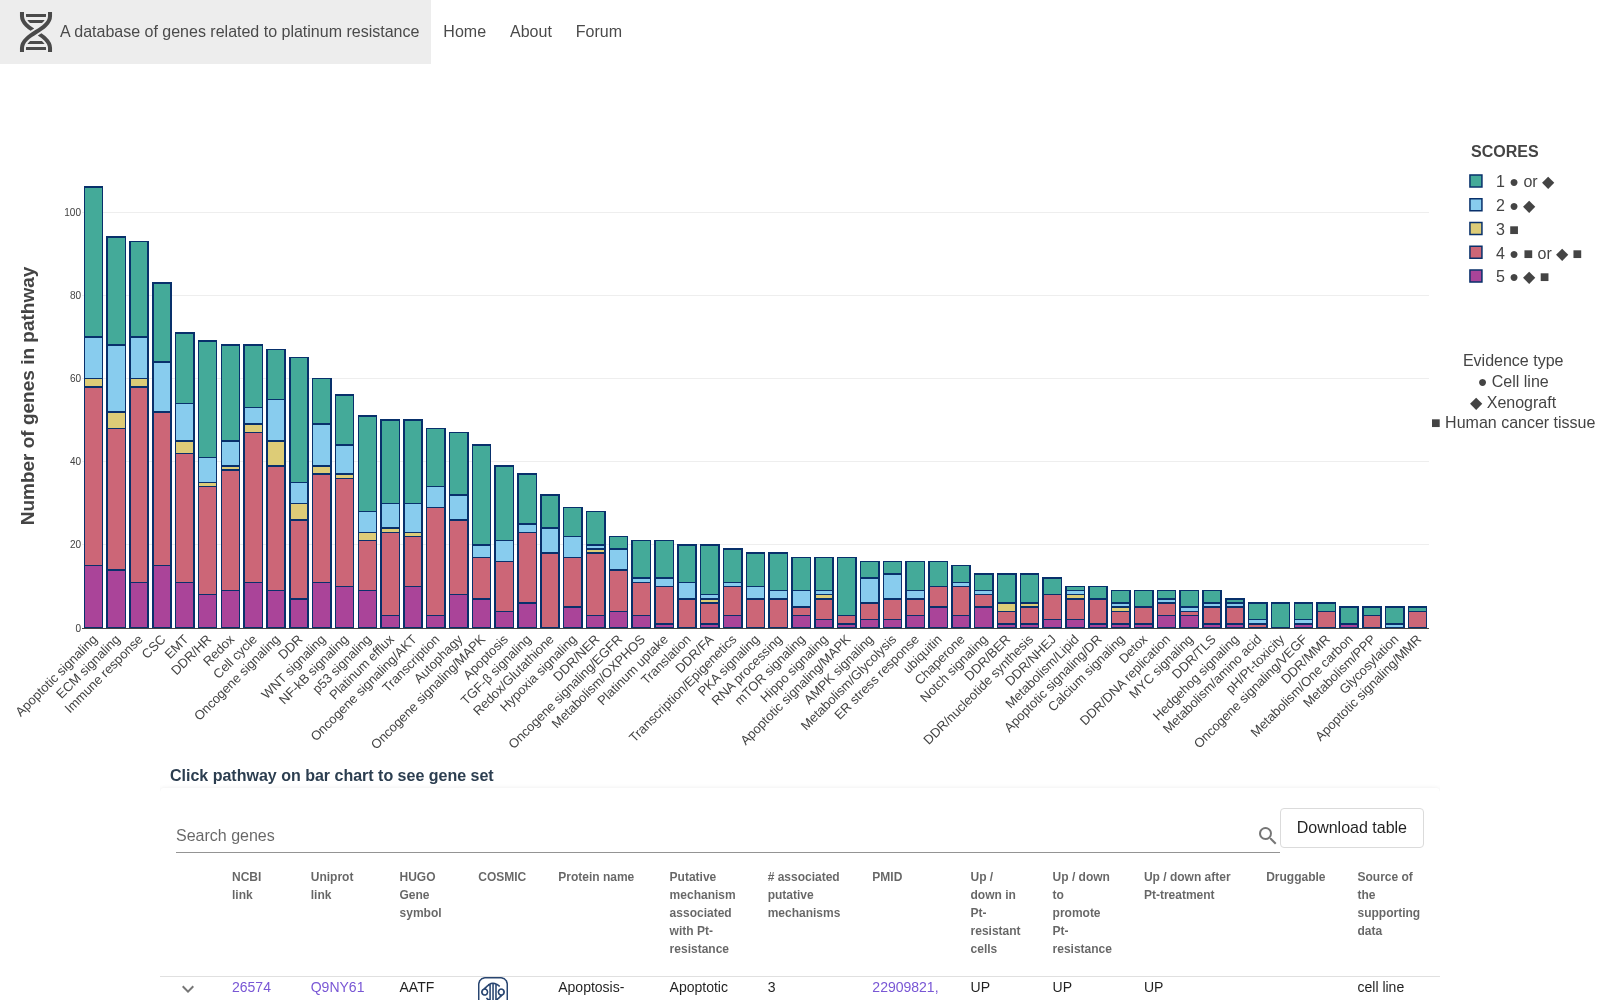Click the Cell line evidence label
The width and height of the screenshot is (1600, 1000).
[x=1513, y=381]
